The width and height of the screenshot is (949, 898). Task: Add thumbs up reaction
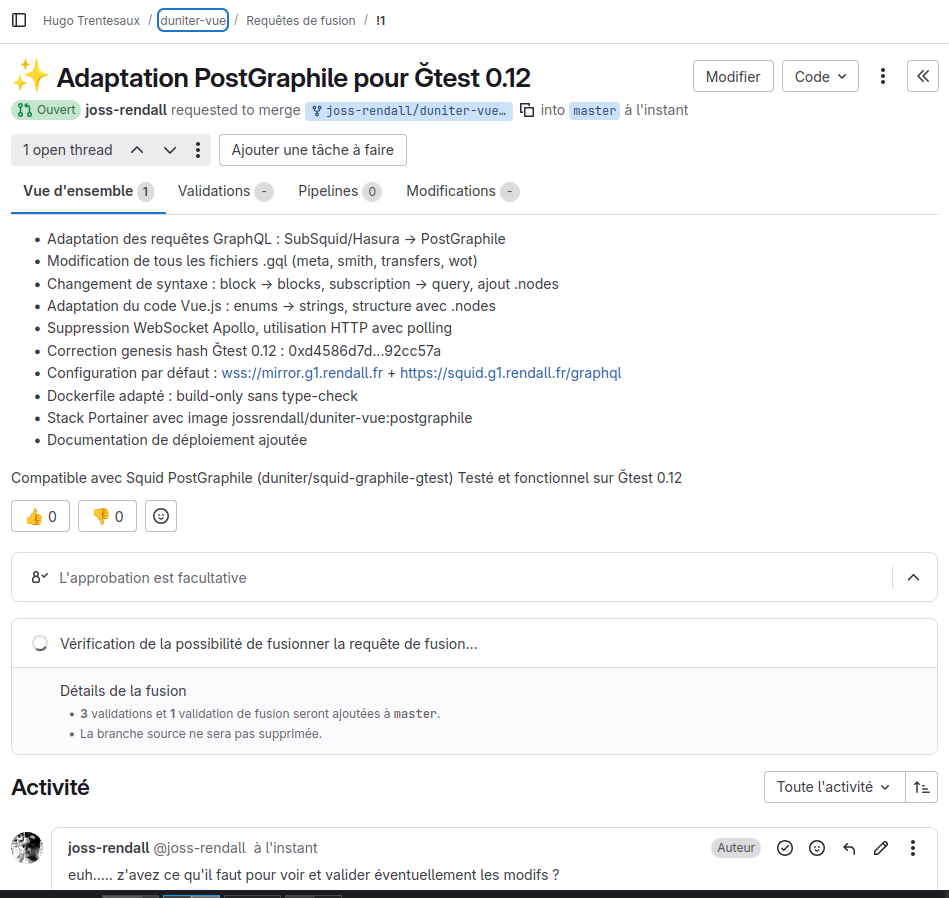point(40,516)
